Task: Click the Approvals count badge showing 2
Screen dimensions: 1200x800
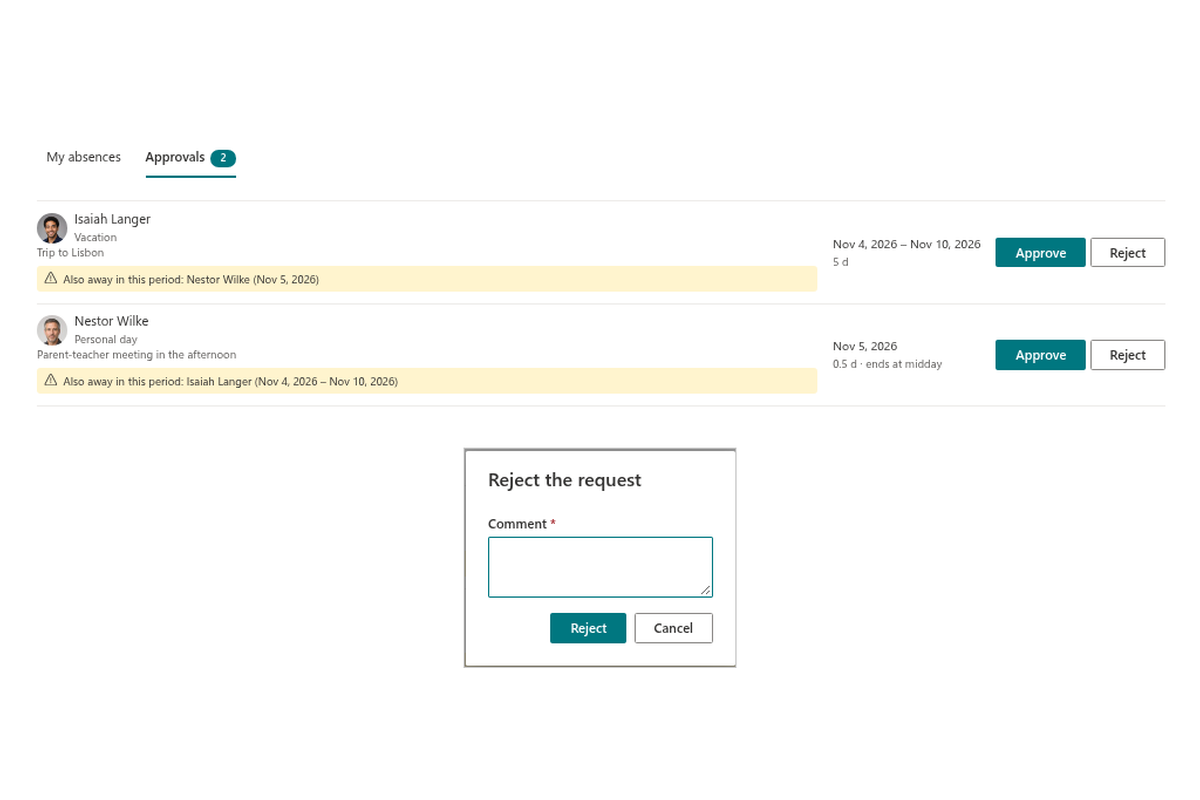Action: click(223, 158)
